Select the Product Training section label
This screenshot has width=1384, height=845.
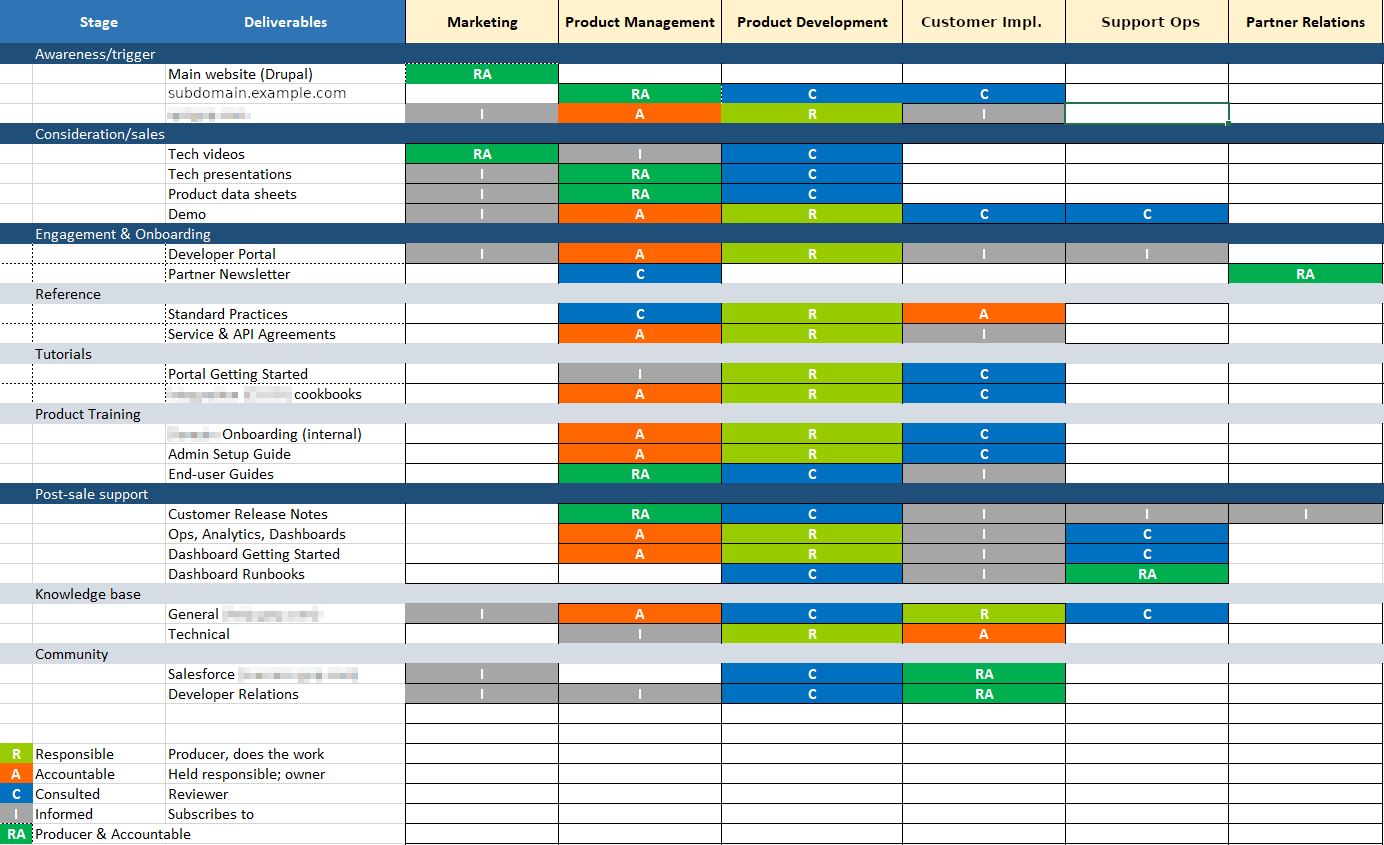88,414
